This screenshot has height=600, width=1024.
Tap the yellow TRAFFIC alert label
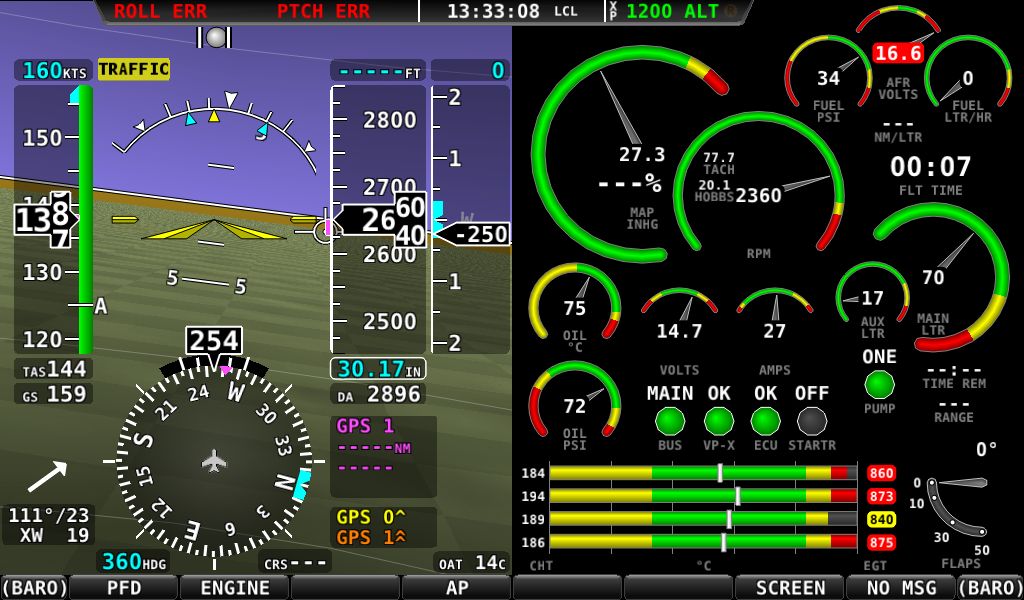134,69
